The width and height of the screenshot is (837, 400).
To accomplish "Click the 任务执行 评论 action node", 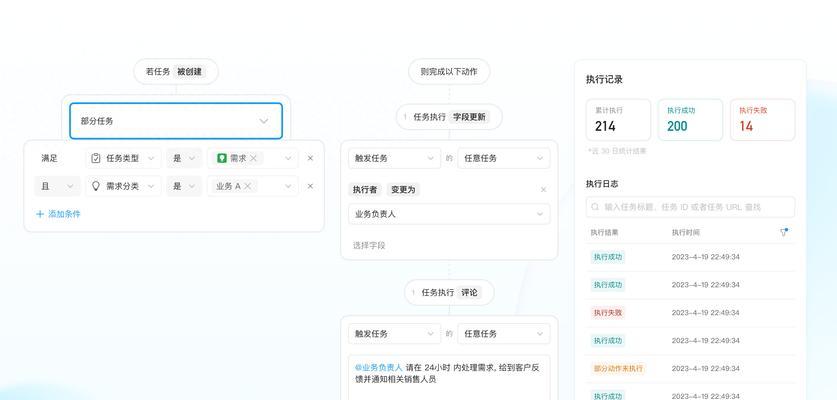I will [x=449, y=293].
